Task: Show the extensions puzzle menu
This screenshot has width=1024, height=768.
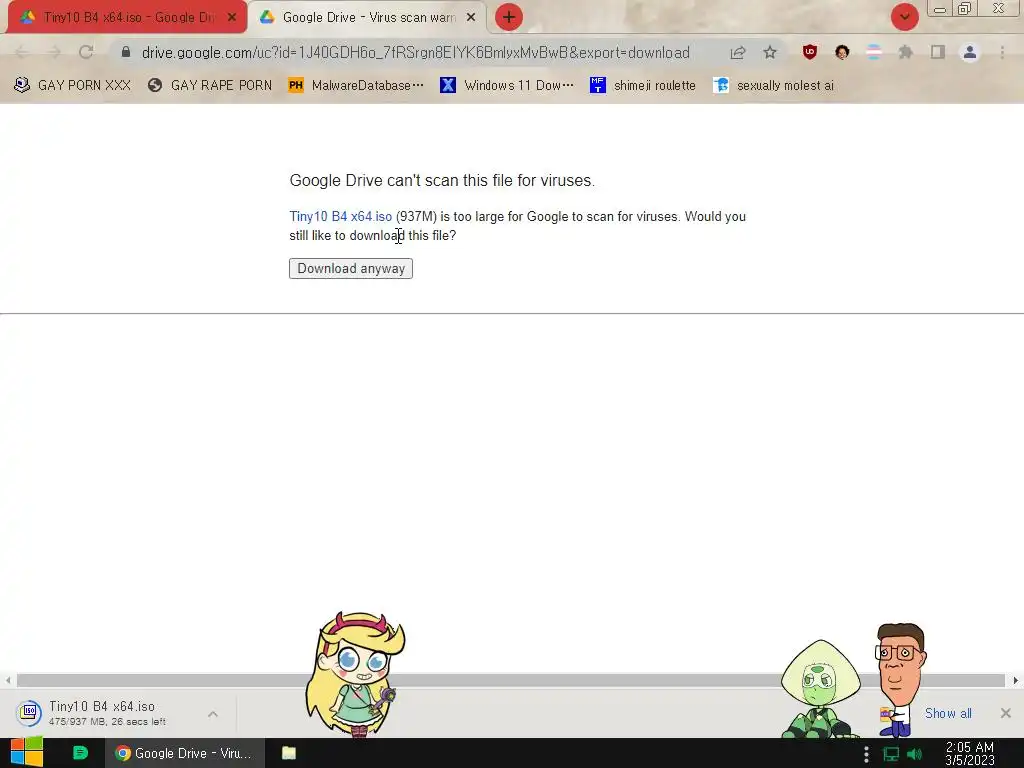Action: (x=905, y=52)
